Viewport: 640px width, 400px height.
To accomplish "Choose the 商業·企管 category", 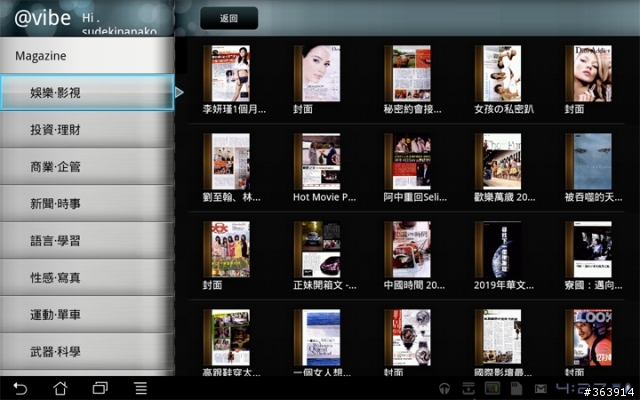I will coord(87,167).
